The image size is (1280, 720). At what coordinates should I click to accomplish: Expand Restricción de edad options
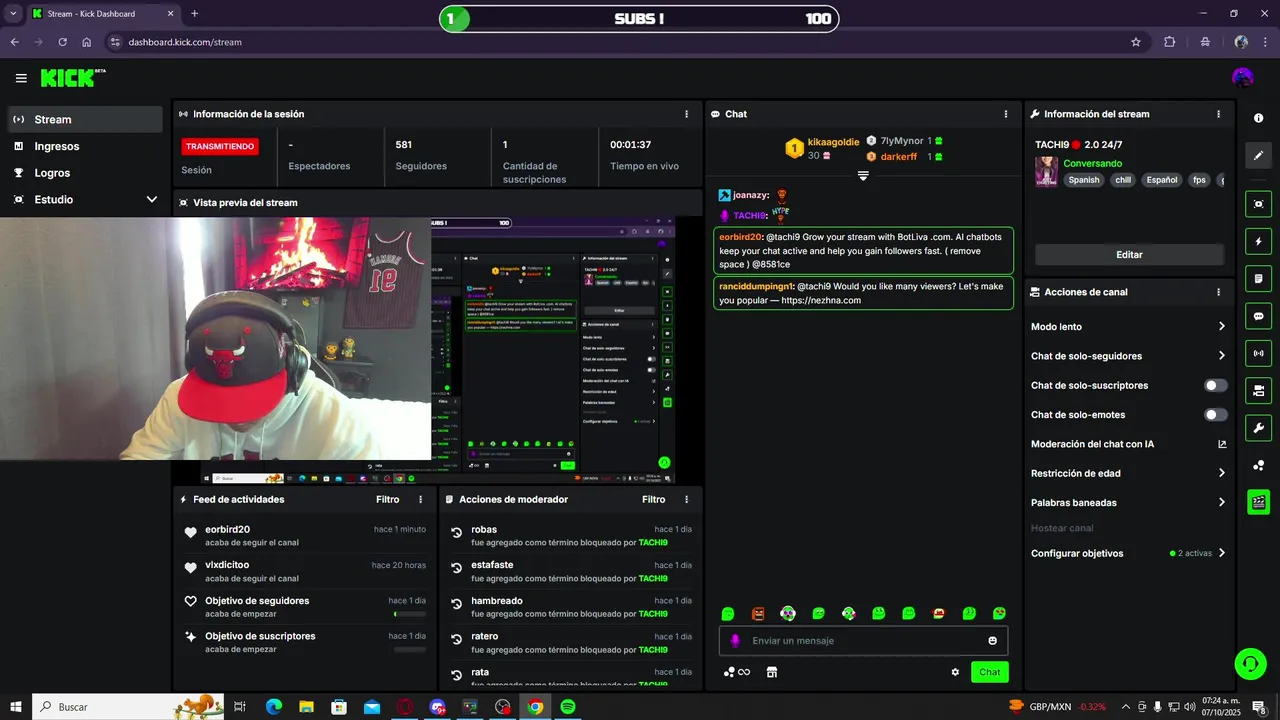[1222, 473]
